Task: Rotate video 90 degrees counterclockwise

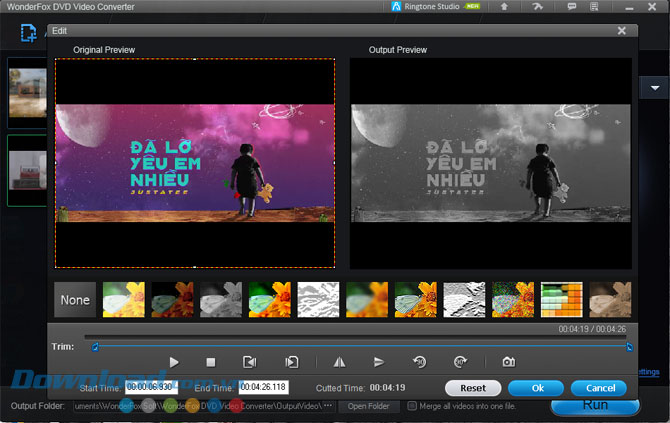Action: (420, 362)
